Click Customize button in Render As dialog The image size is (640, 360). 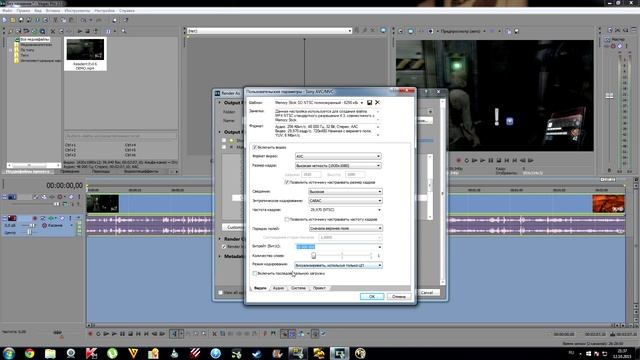(x=233, y=227)
